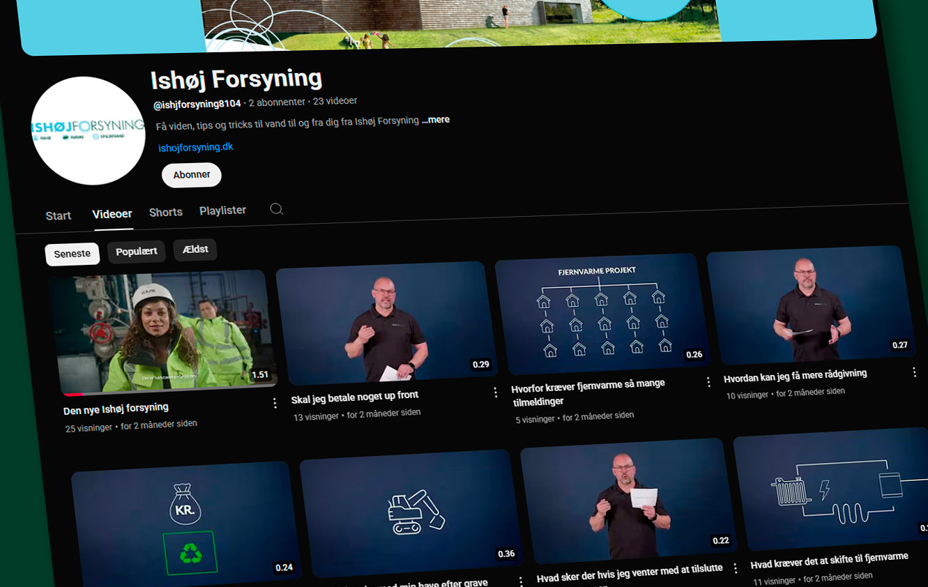928x587 pixels.
Task: Click the Ishøj Forsyning channel avatar
Action: point(88,131)
